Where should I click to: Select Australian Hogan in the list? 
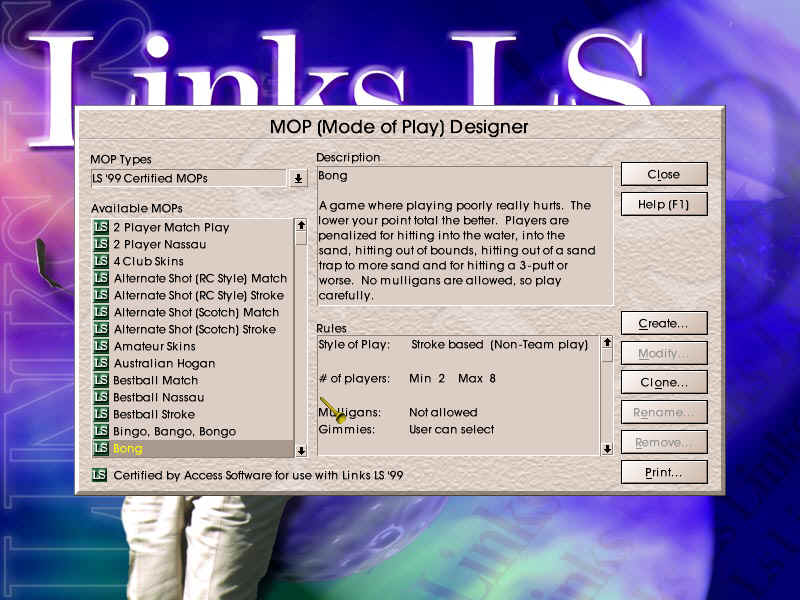(193, 363)
